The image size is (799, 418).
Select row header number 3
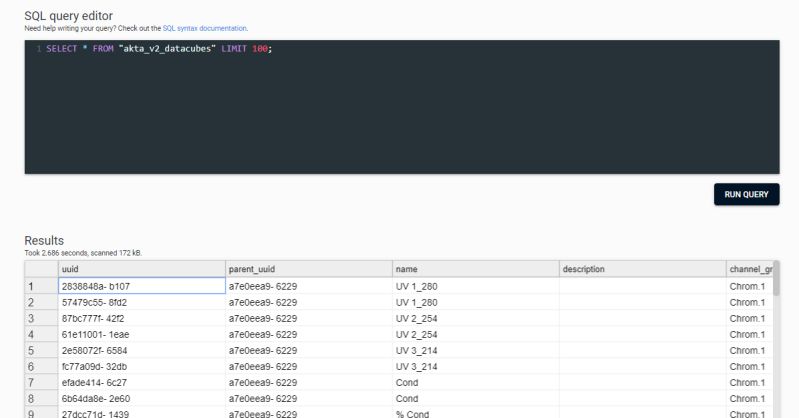point(41,318)
